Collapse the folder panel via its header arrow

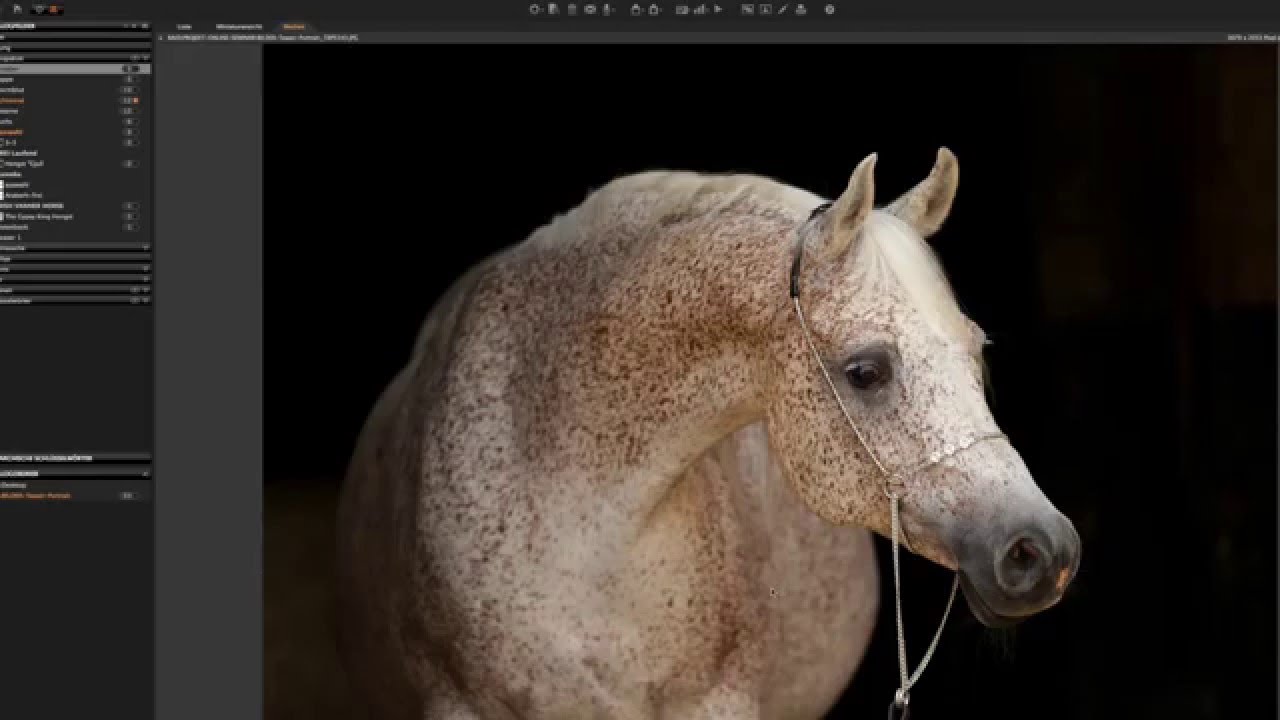(x=145, y=473)
